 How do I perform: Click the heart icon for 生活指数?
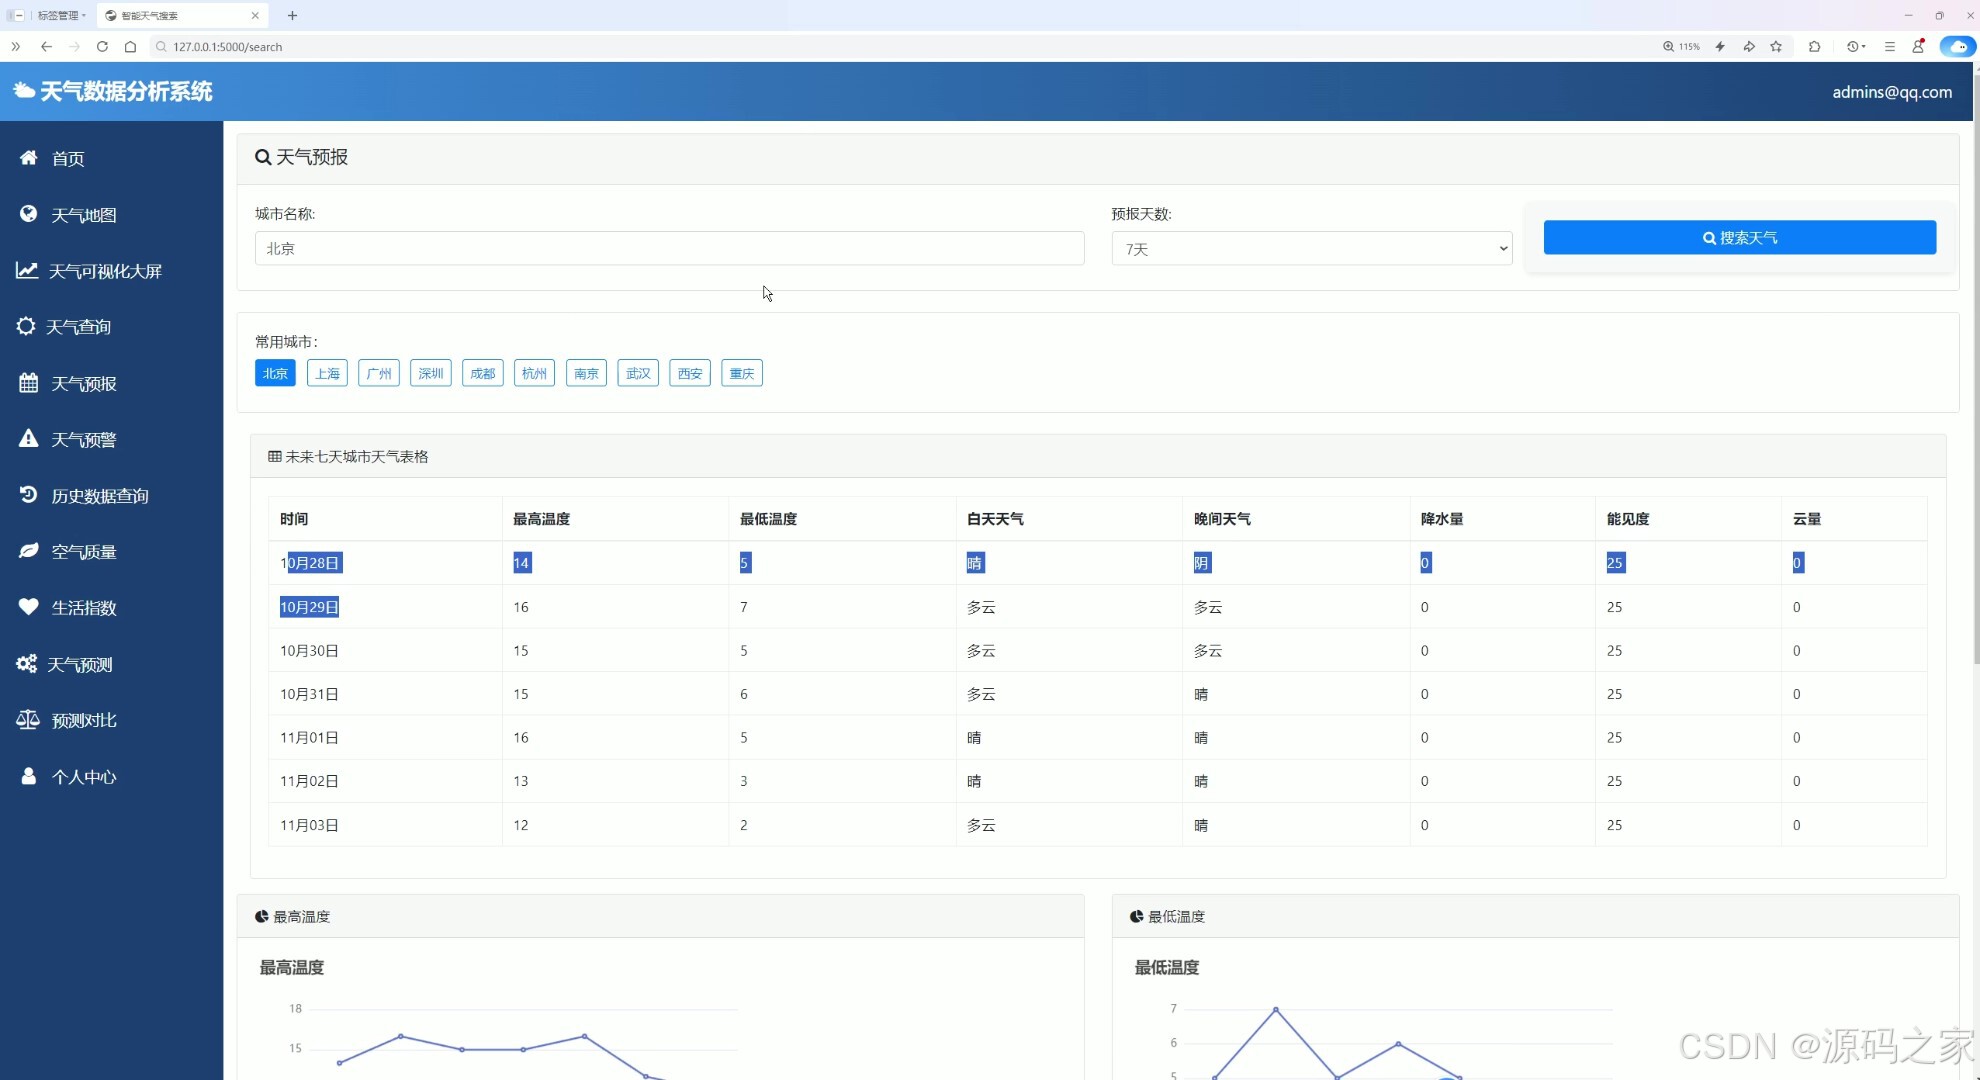click(x=28, y=607)
